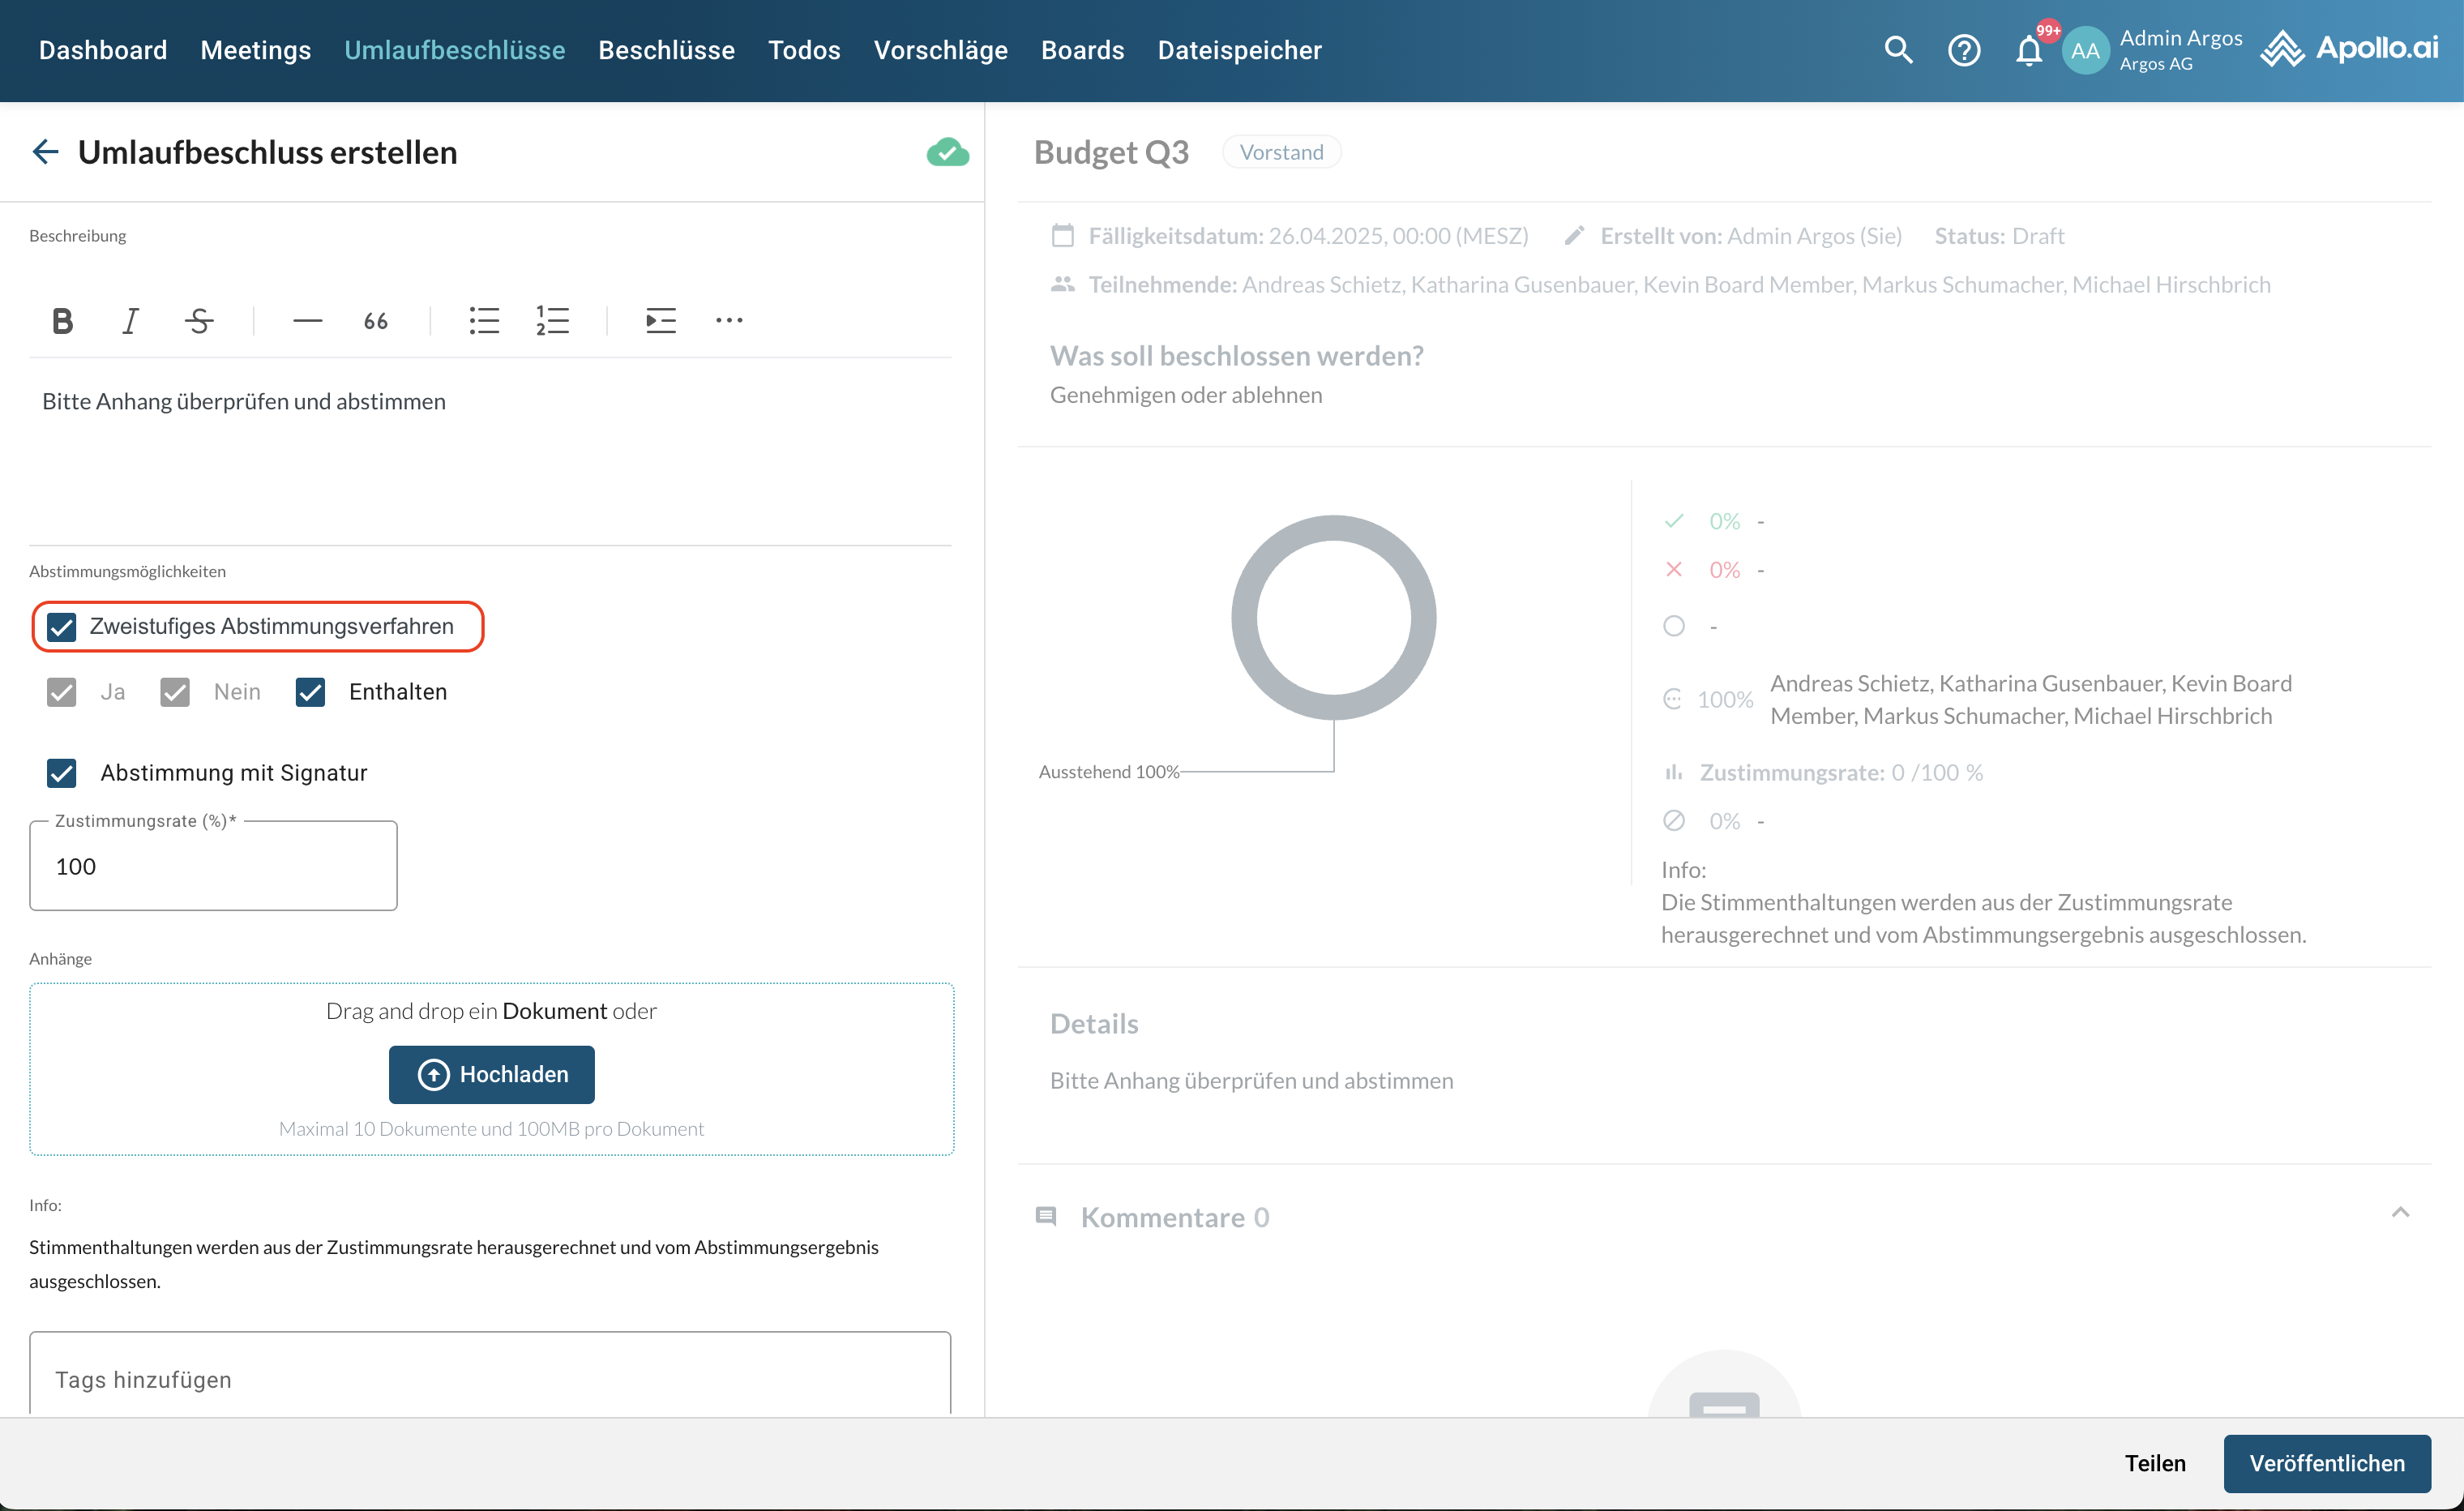The width and height of the screenshot is (2464, 1511).
Task: Apply italic formatting in the editor
Action: coord(130,321)
